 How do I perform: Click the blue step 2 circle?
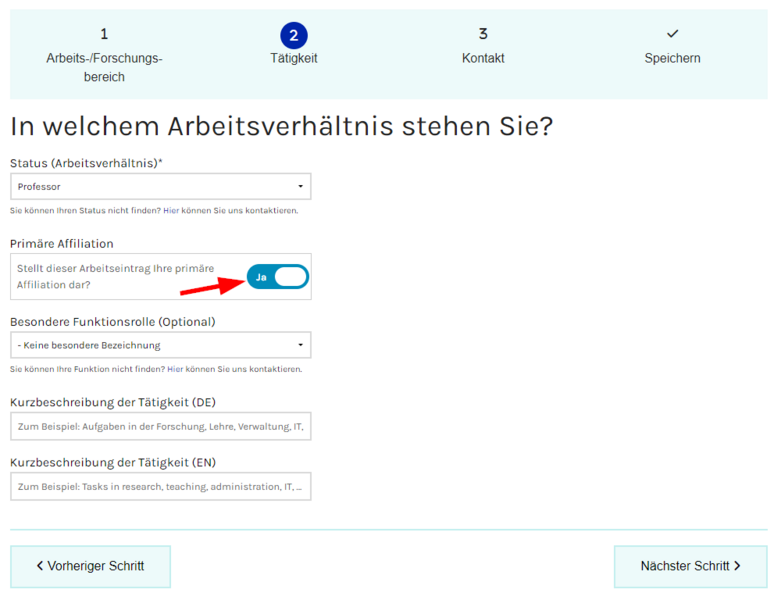(293, 35)
